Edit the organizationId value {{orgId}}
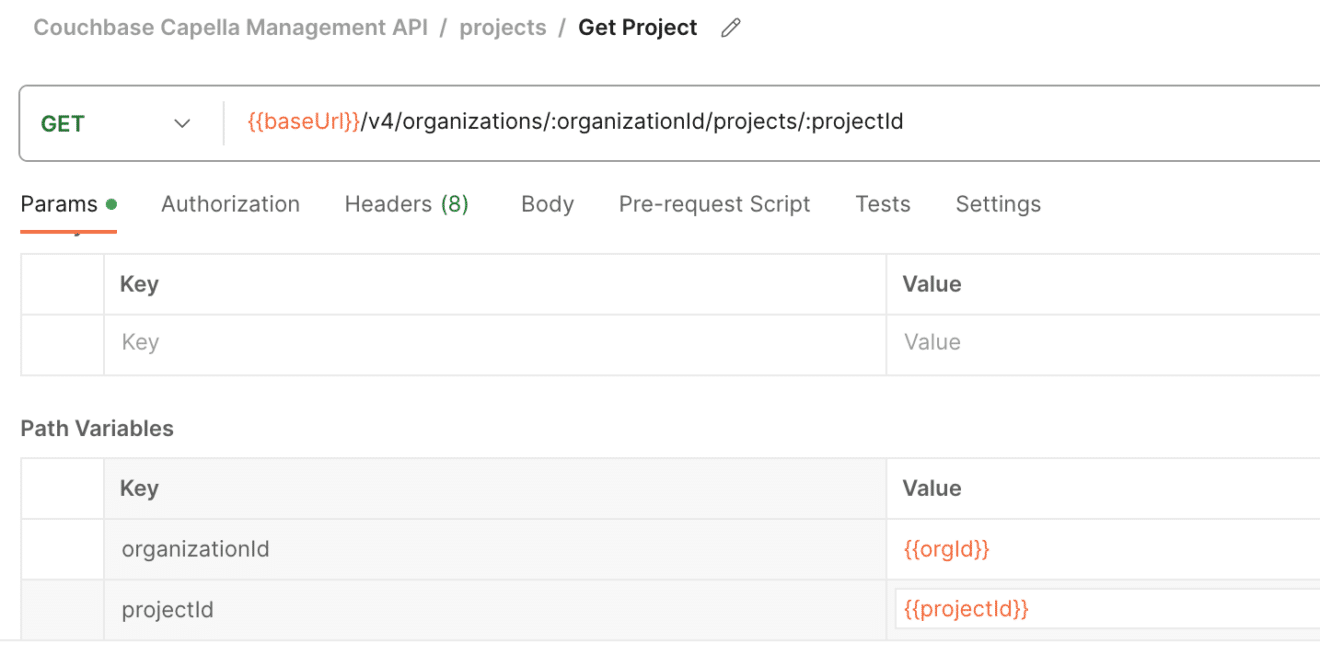This screenshot has height=655, width=1320. [946, 548]
